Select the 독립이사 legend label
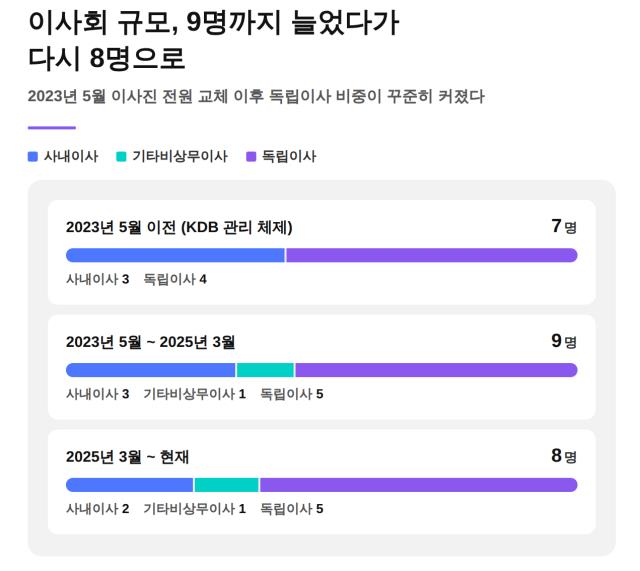 (289, 157)
